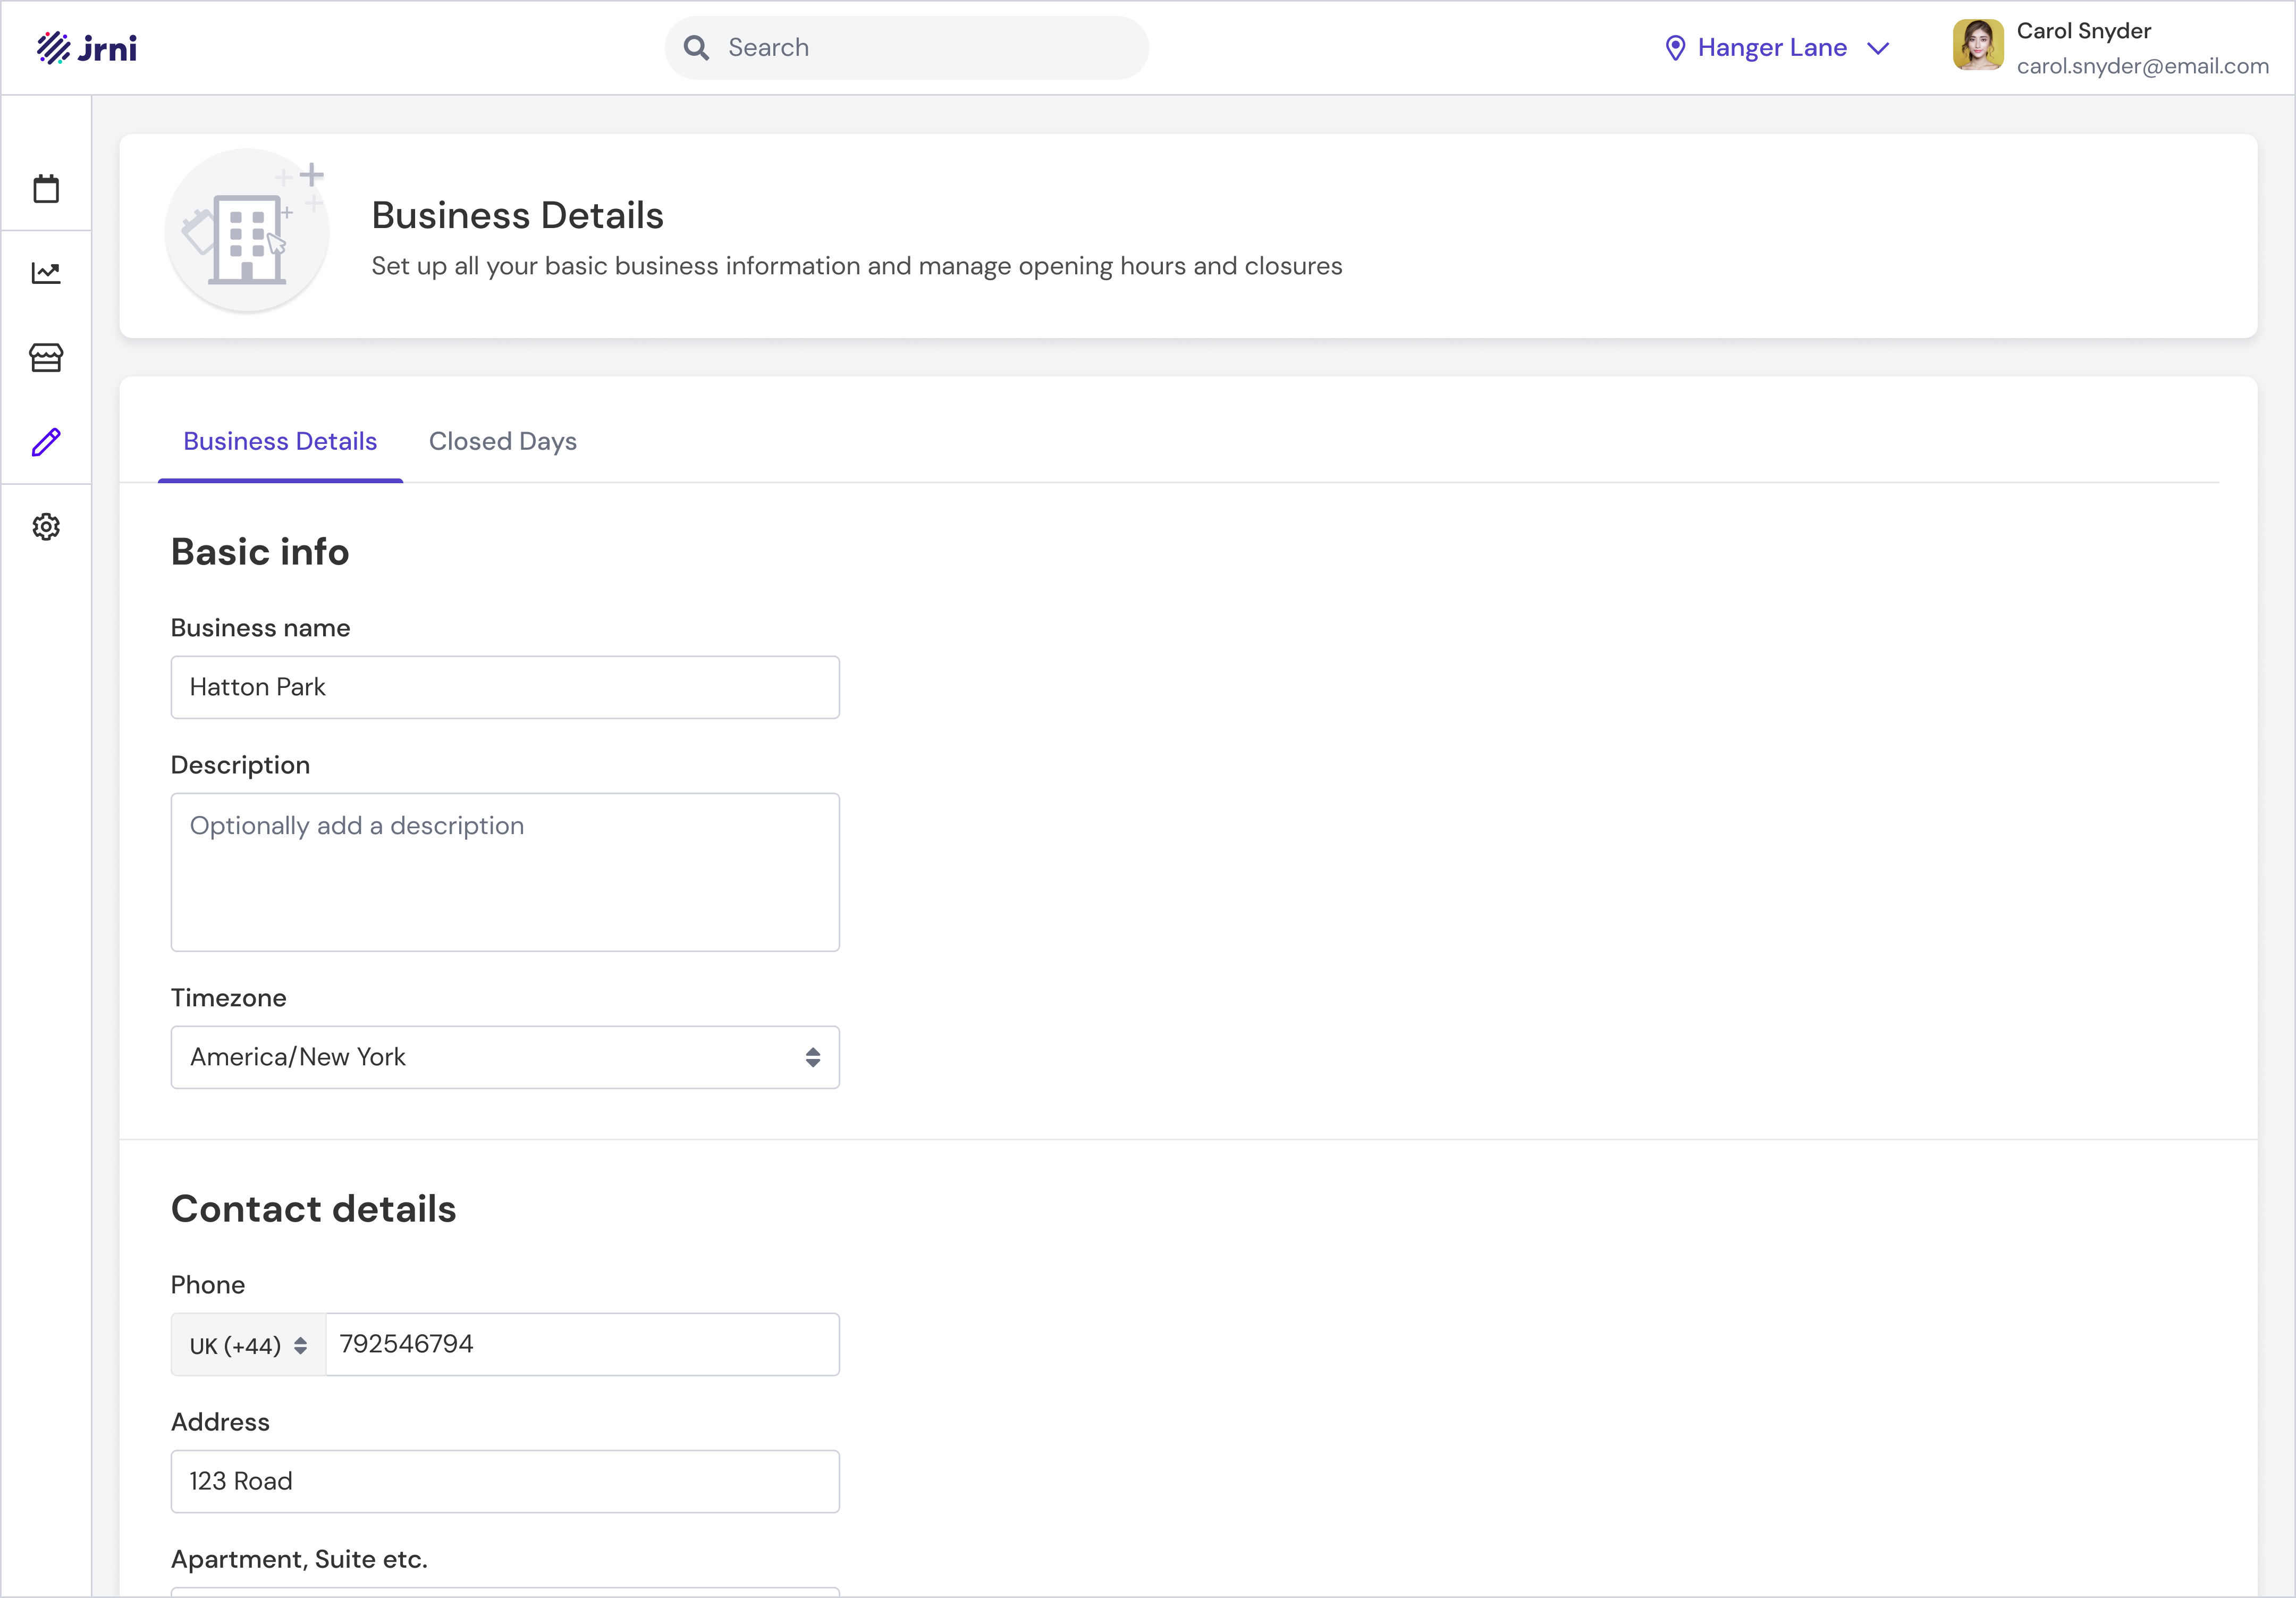Expand the Hanger Lane location dropdown

point(1777,48)
